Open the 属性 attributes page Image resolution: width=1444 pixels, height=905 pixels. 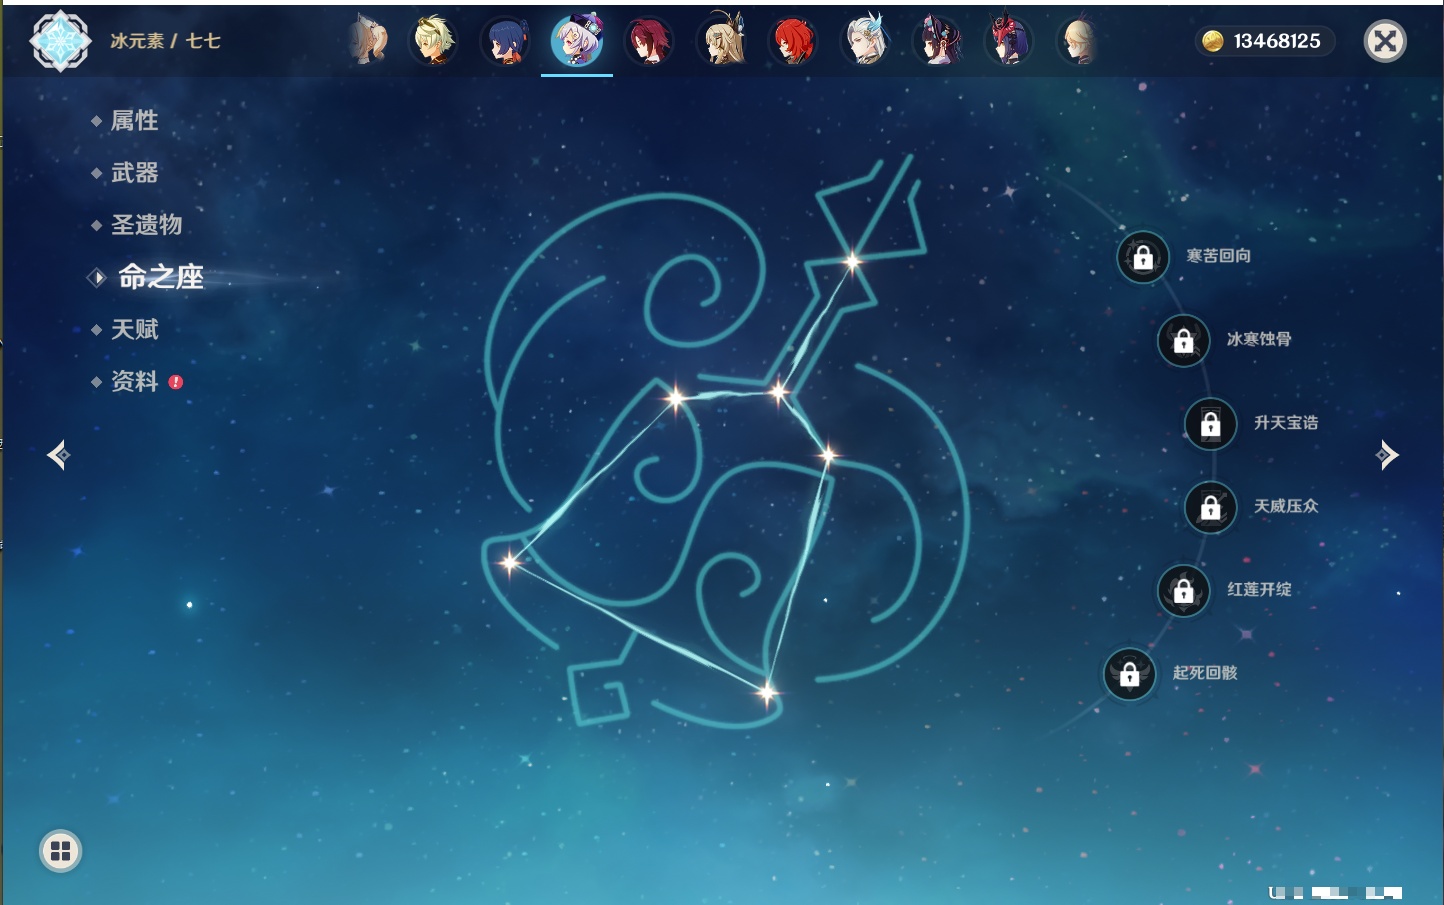tap(134, 121)
